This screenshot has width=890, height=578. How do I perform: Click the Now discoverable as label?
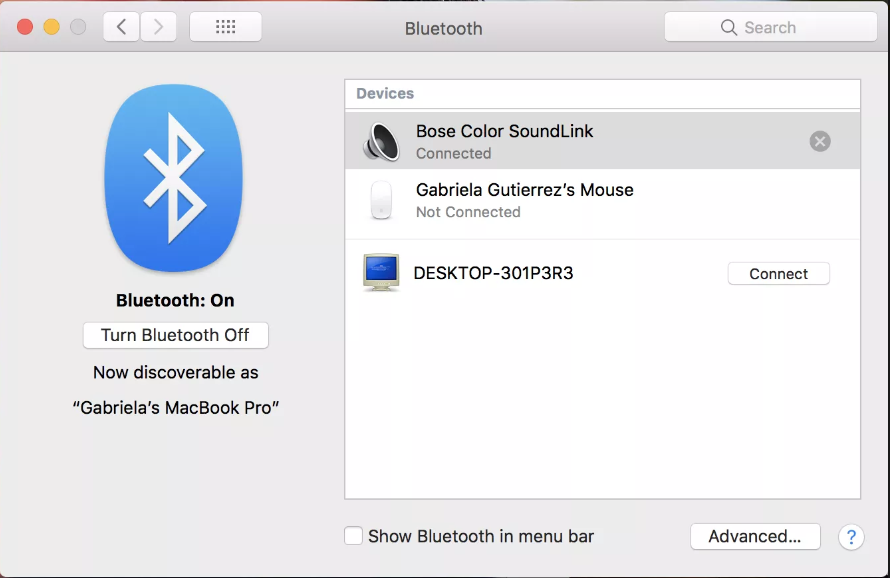pyautogui.click(x=175, y=372)
